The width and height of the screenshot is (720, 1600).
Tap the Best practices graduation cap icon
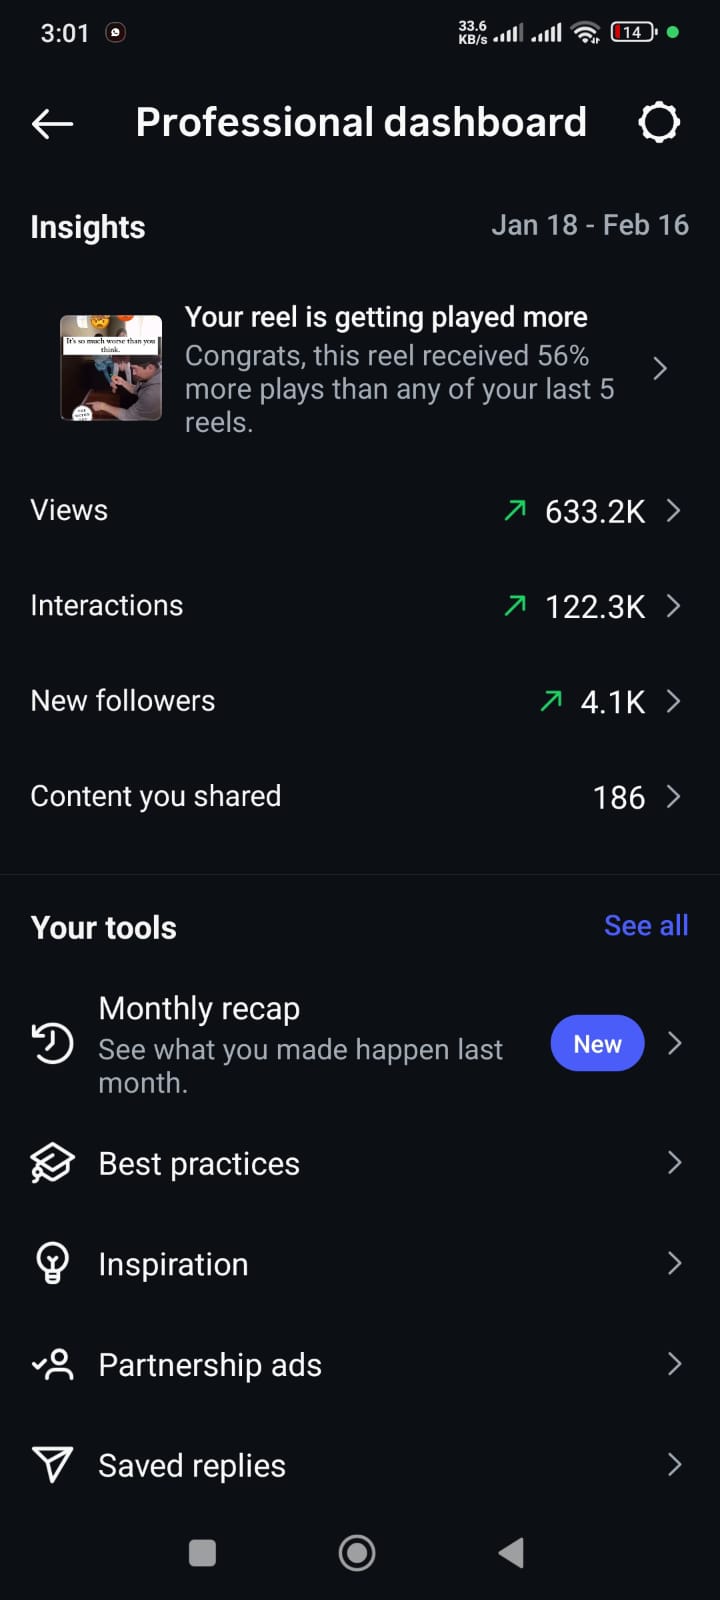52,1163
